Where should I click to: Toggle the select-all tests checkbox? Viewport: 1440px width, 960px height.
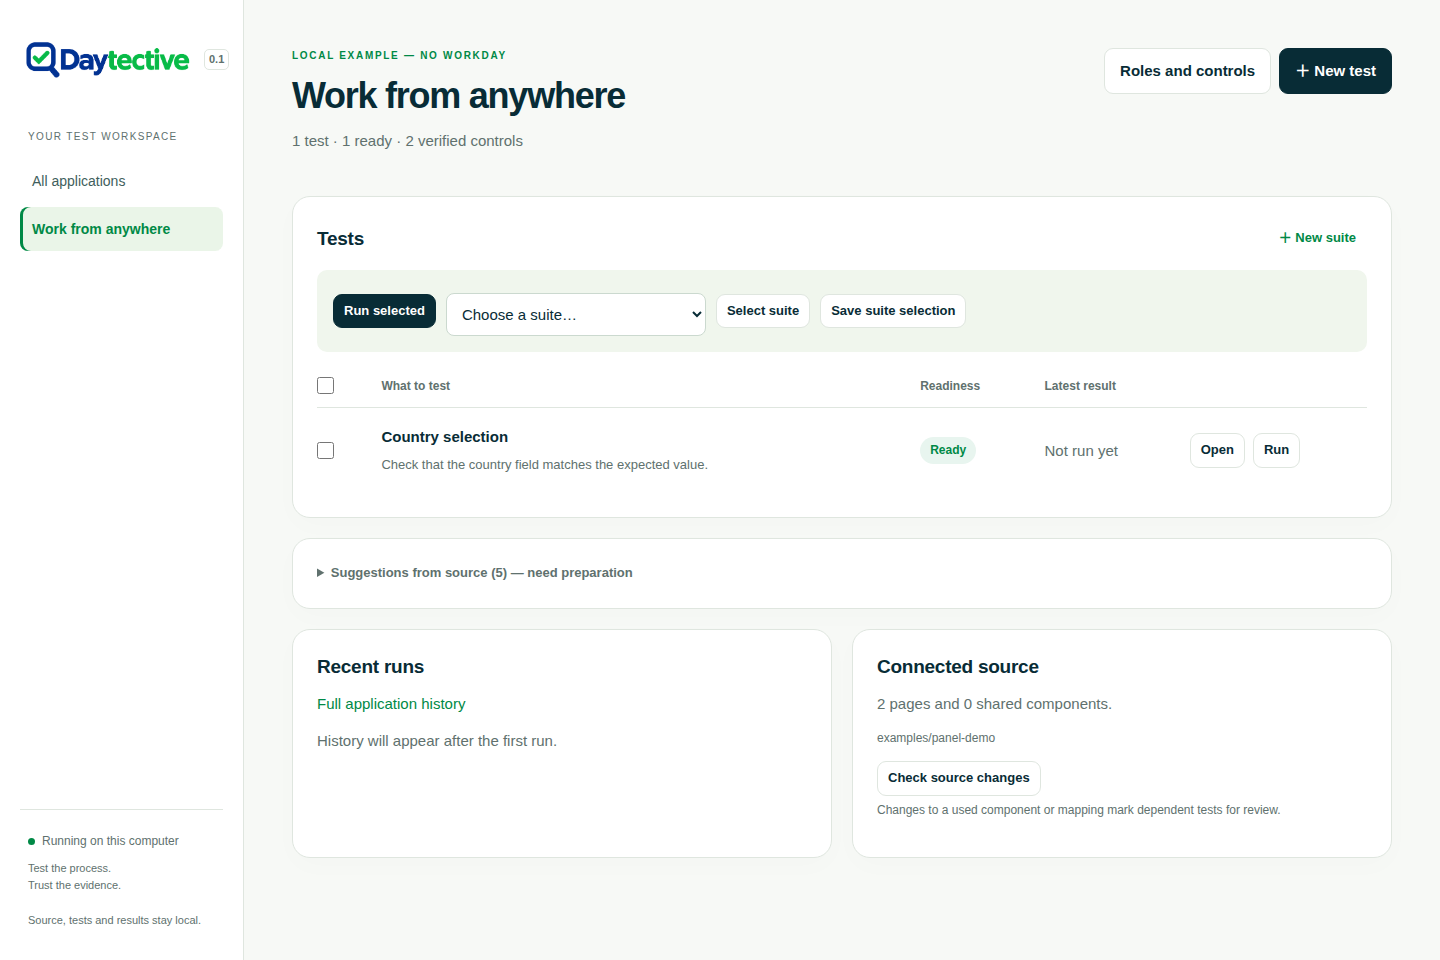(x=325, y=385)
